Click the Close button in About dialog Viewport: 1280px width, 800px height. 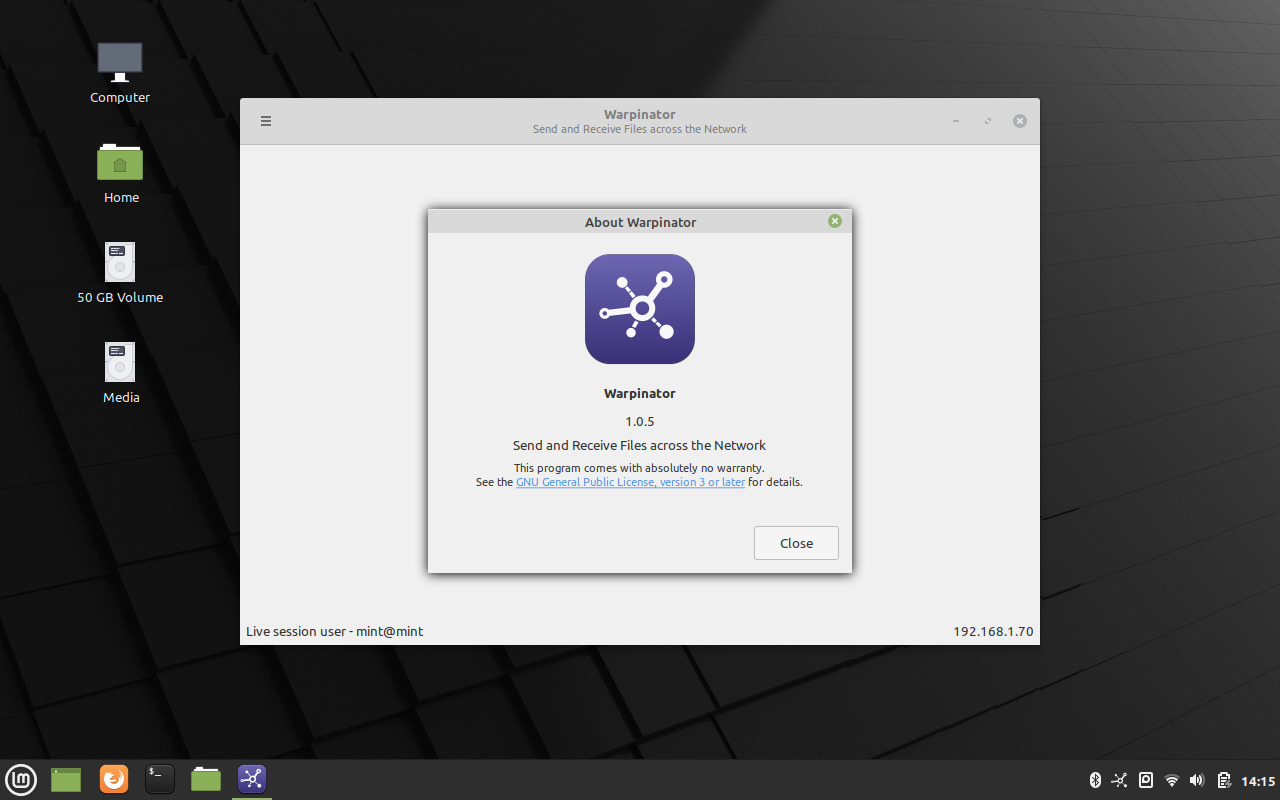pos(796,543)
